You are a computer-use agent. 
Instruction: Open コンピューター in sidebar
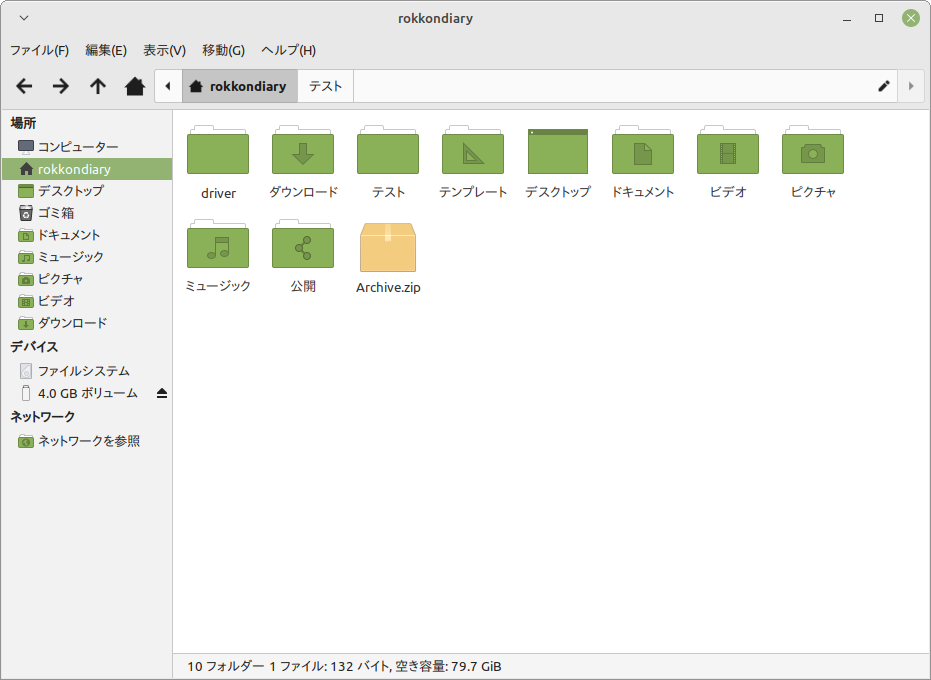pos(87,146)
